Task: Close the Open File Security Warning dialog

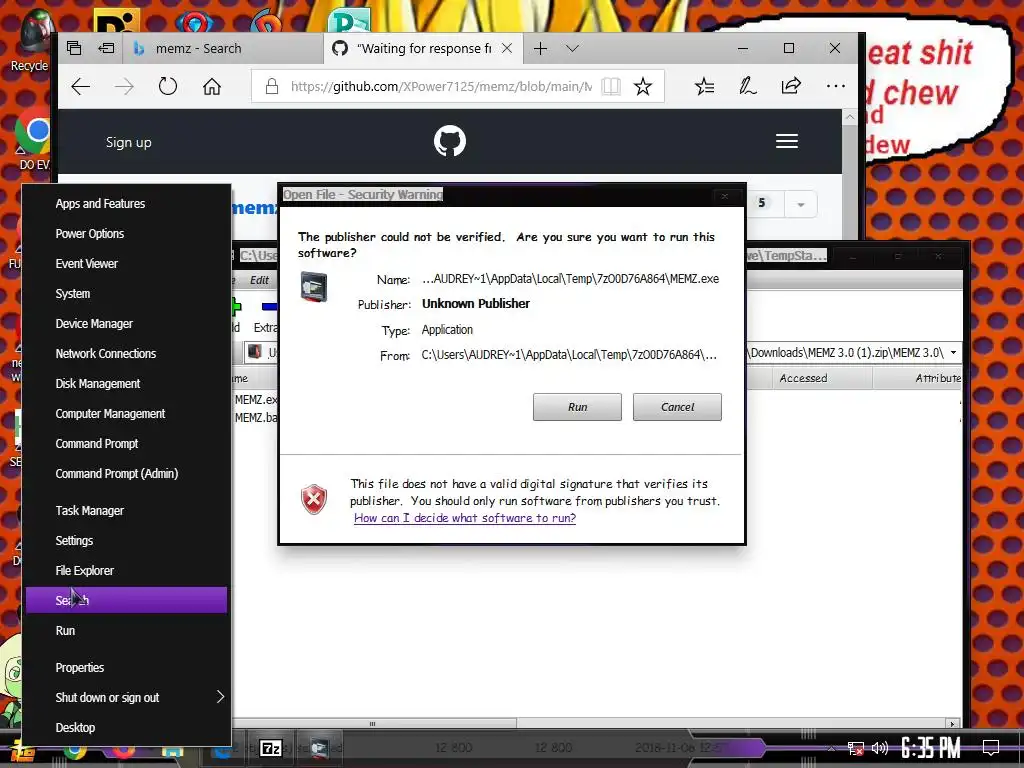Action: coord(724,195)
